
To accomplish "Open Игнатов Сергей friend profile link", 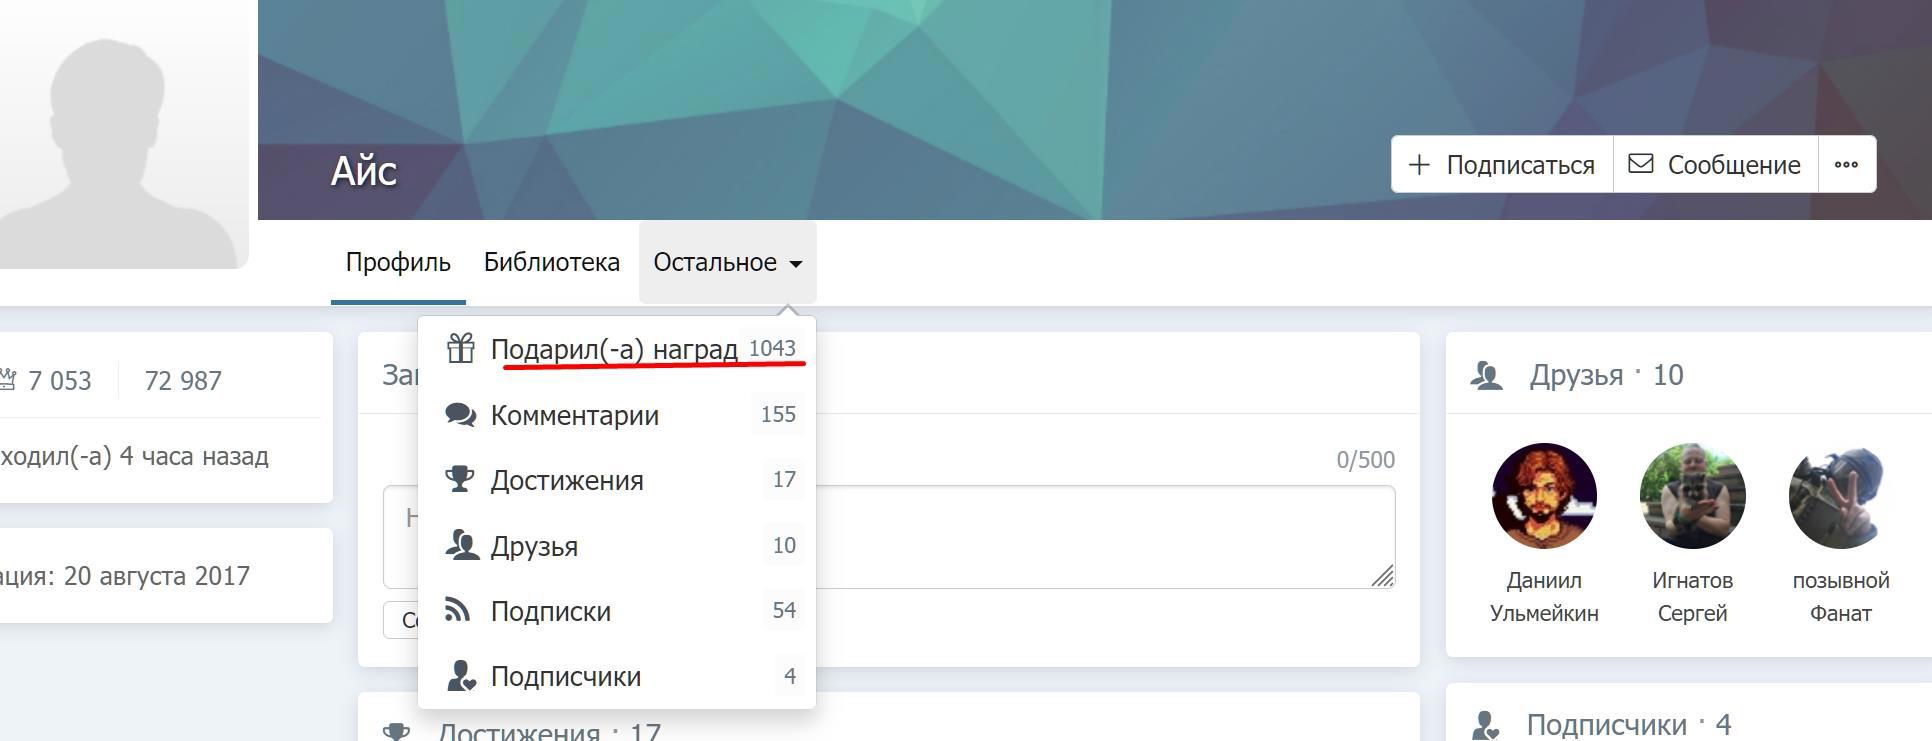I will [1692, 597].
